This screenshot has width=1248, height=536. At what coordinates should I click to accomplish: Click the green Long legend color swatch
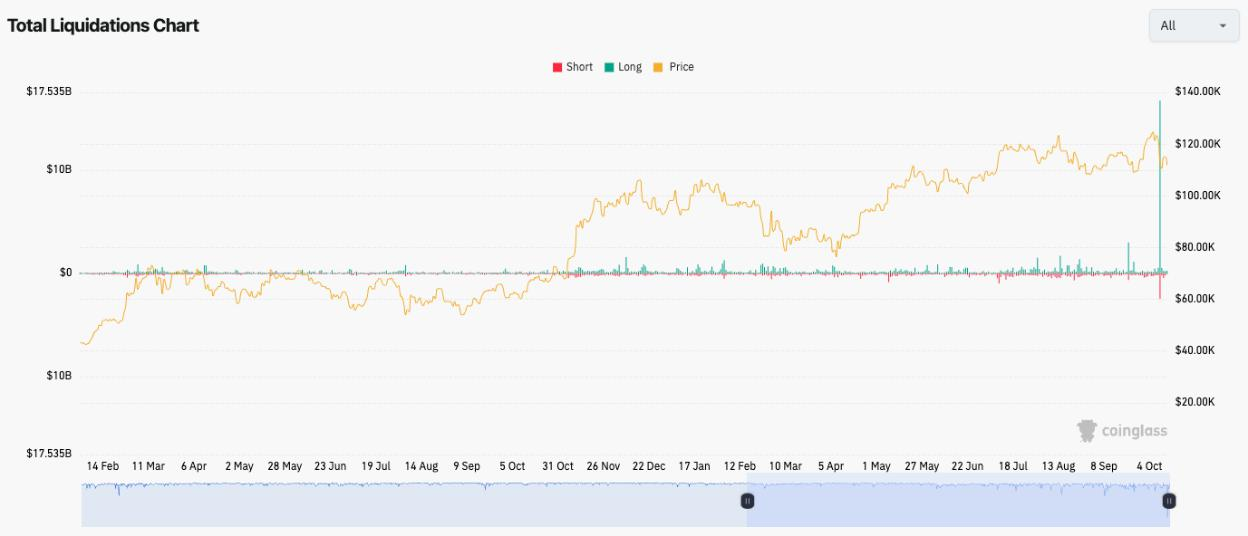click(x=609, y=67)
